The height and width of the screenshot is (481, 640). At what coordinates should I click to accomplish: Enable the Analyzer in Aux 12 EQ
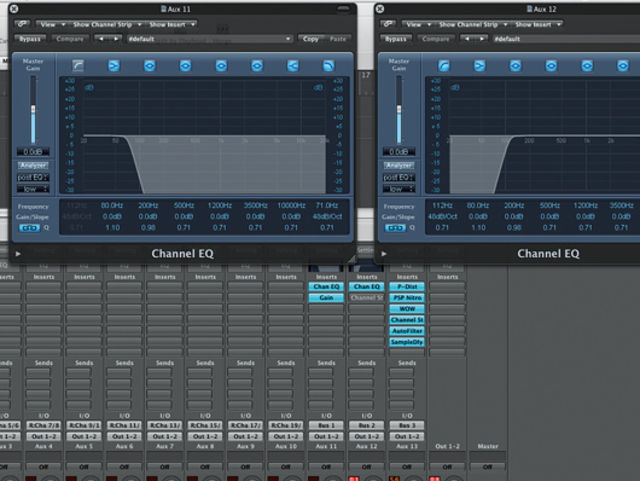tap(399, 165)
